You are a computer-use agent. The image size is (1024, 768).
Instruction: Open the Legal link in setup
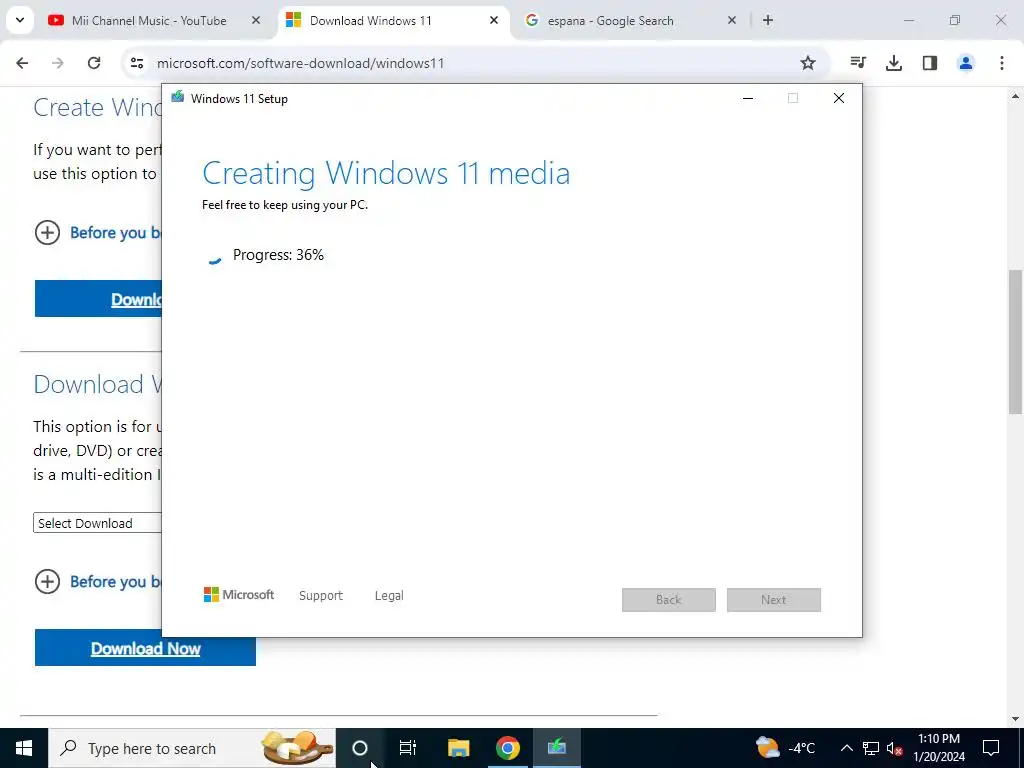(x=389, y=596)
